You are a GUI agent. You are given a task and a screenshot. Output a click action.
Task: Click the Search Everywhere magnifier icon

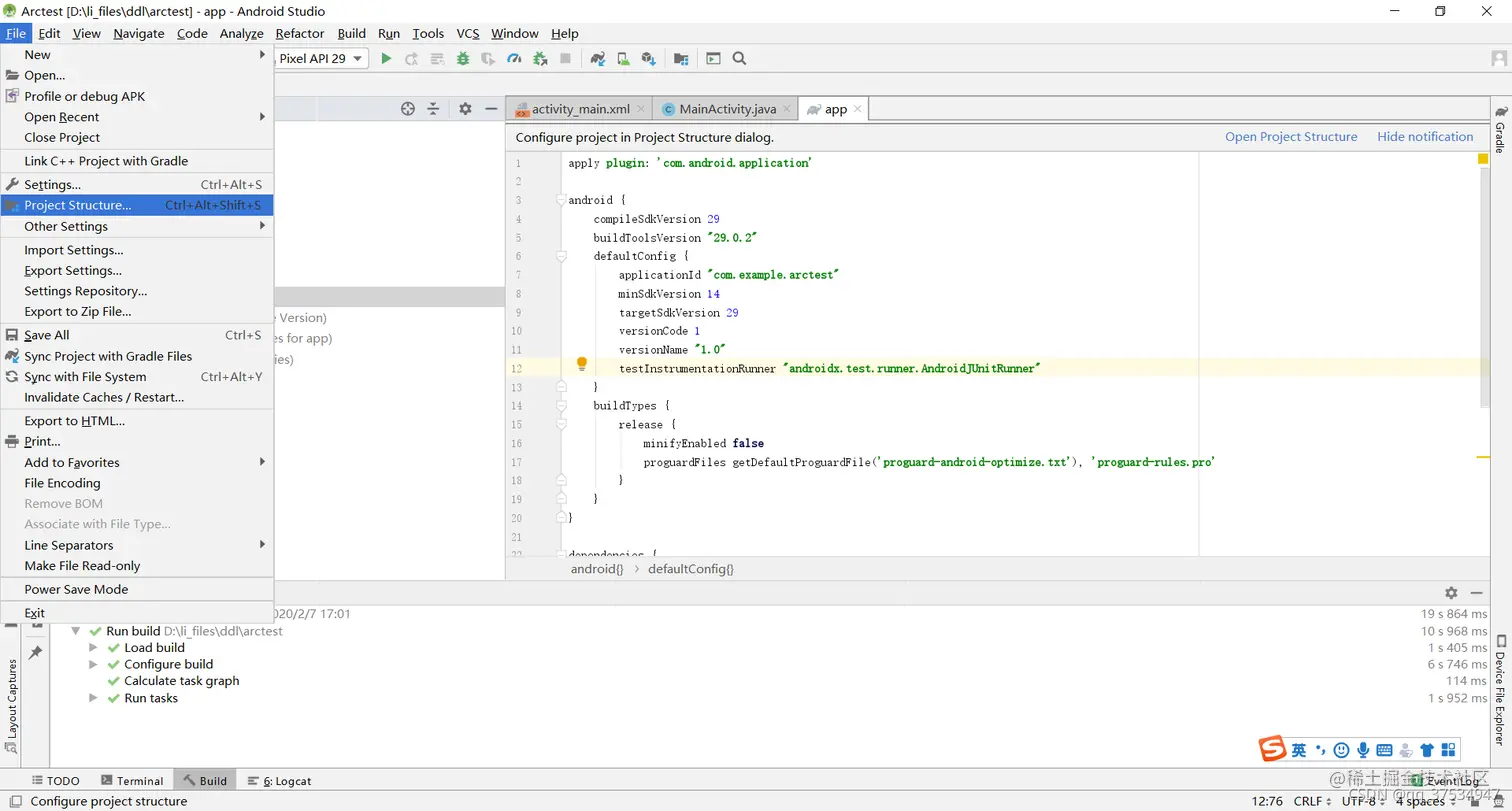(739, 59)
